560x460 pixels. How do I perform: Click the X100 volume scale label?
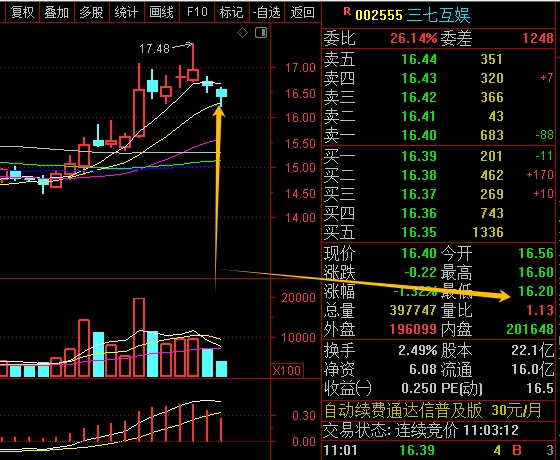pos(287,370)
